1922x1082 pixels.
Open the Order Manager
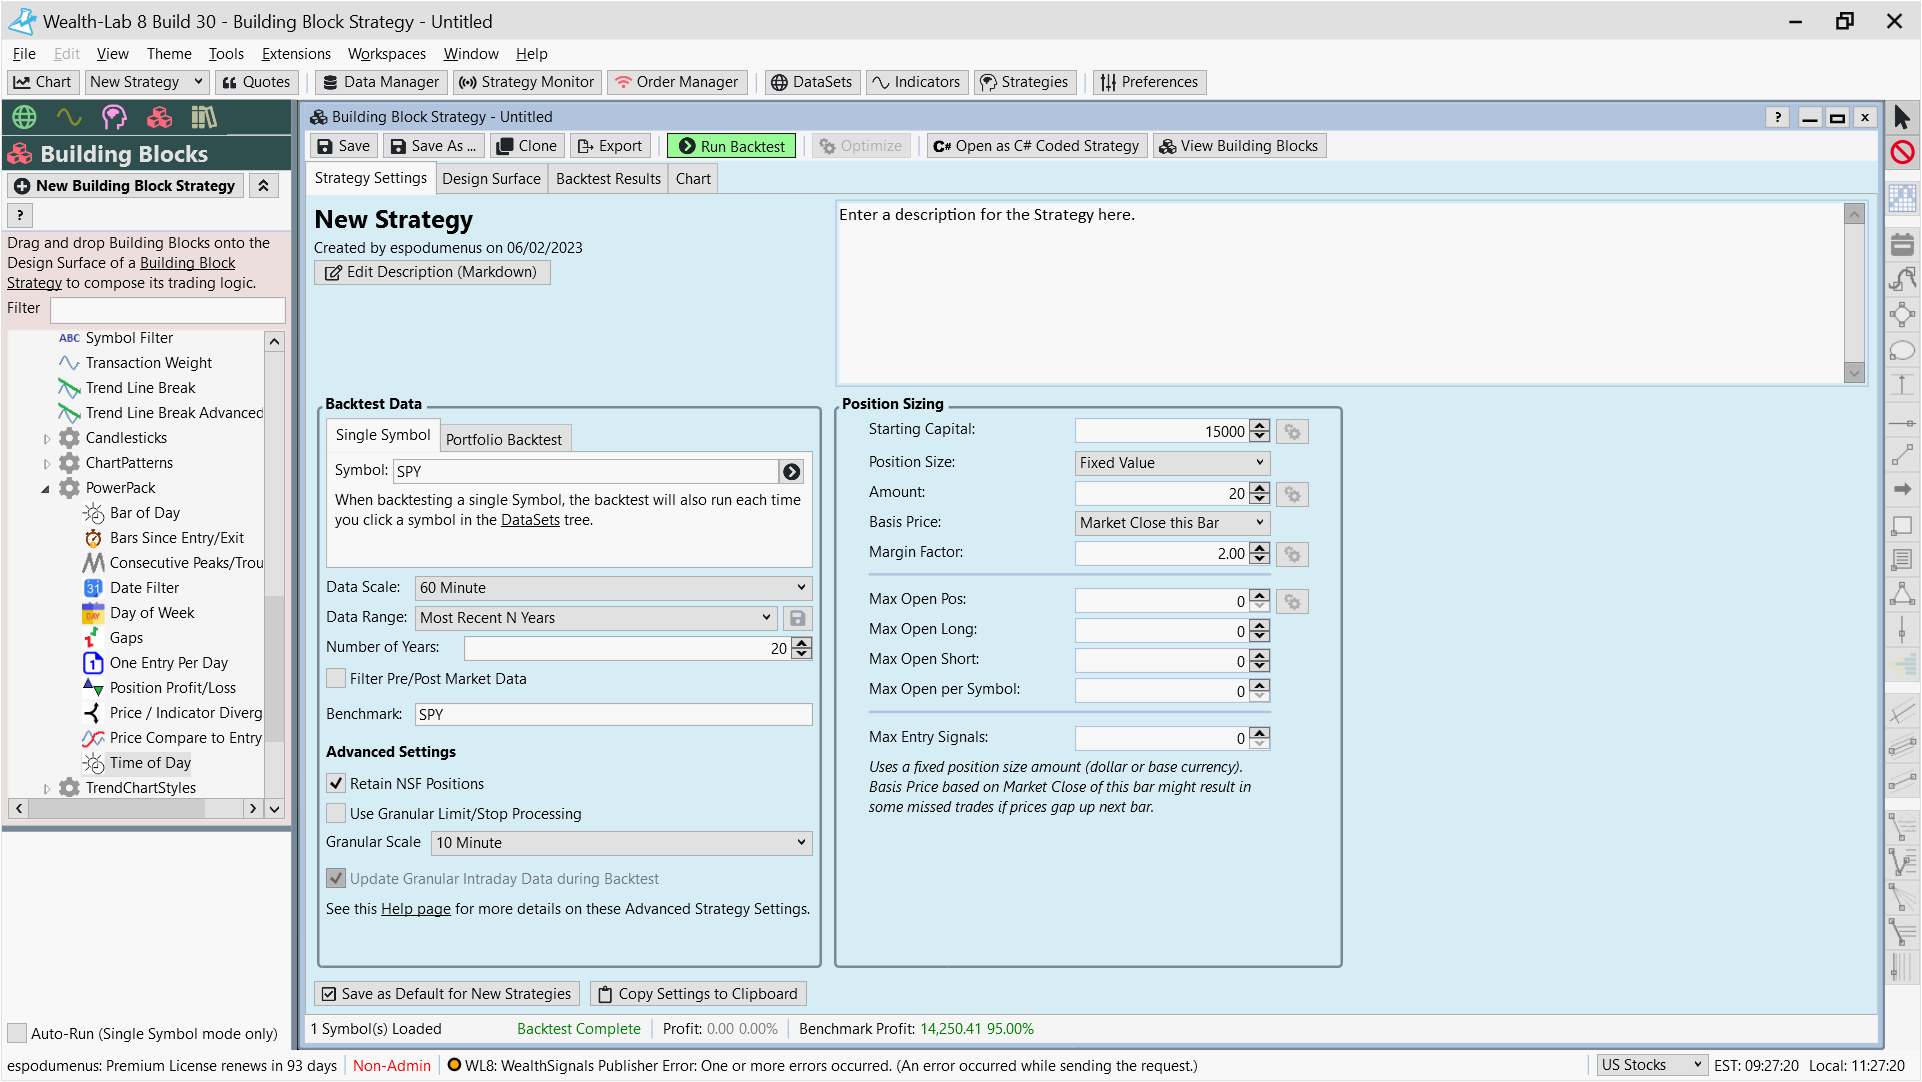pos(676,82)
